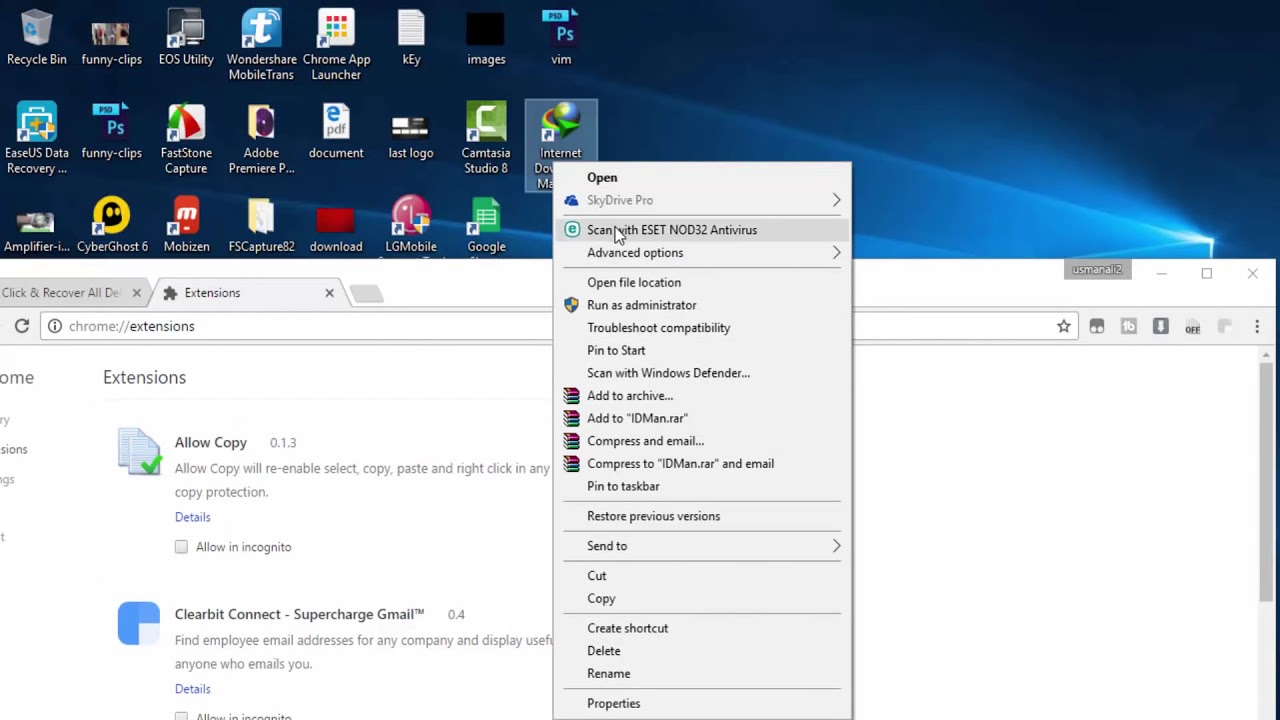1280x720 pixels.
Task: Choose Scan with Windows Defender
Action: point(702,373)
